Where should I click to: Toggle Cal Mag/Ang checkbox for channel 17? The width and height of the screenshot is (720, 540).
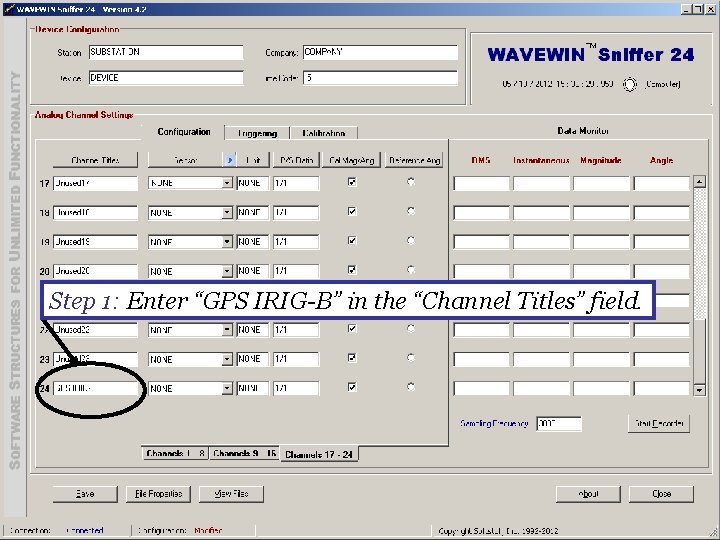[352, 182]
